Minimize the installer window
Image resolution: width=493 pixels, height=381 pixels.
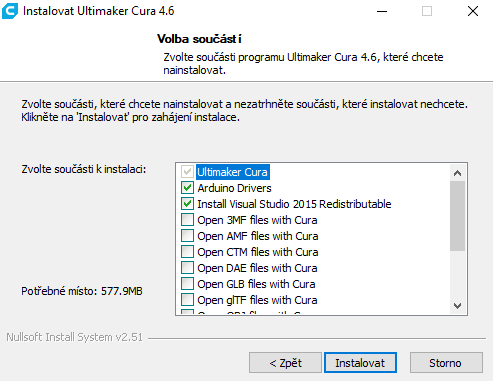[382, 11]
